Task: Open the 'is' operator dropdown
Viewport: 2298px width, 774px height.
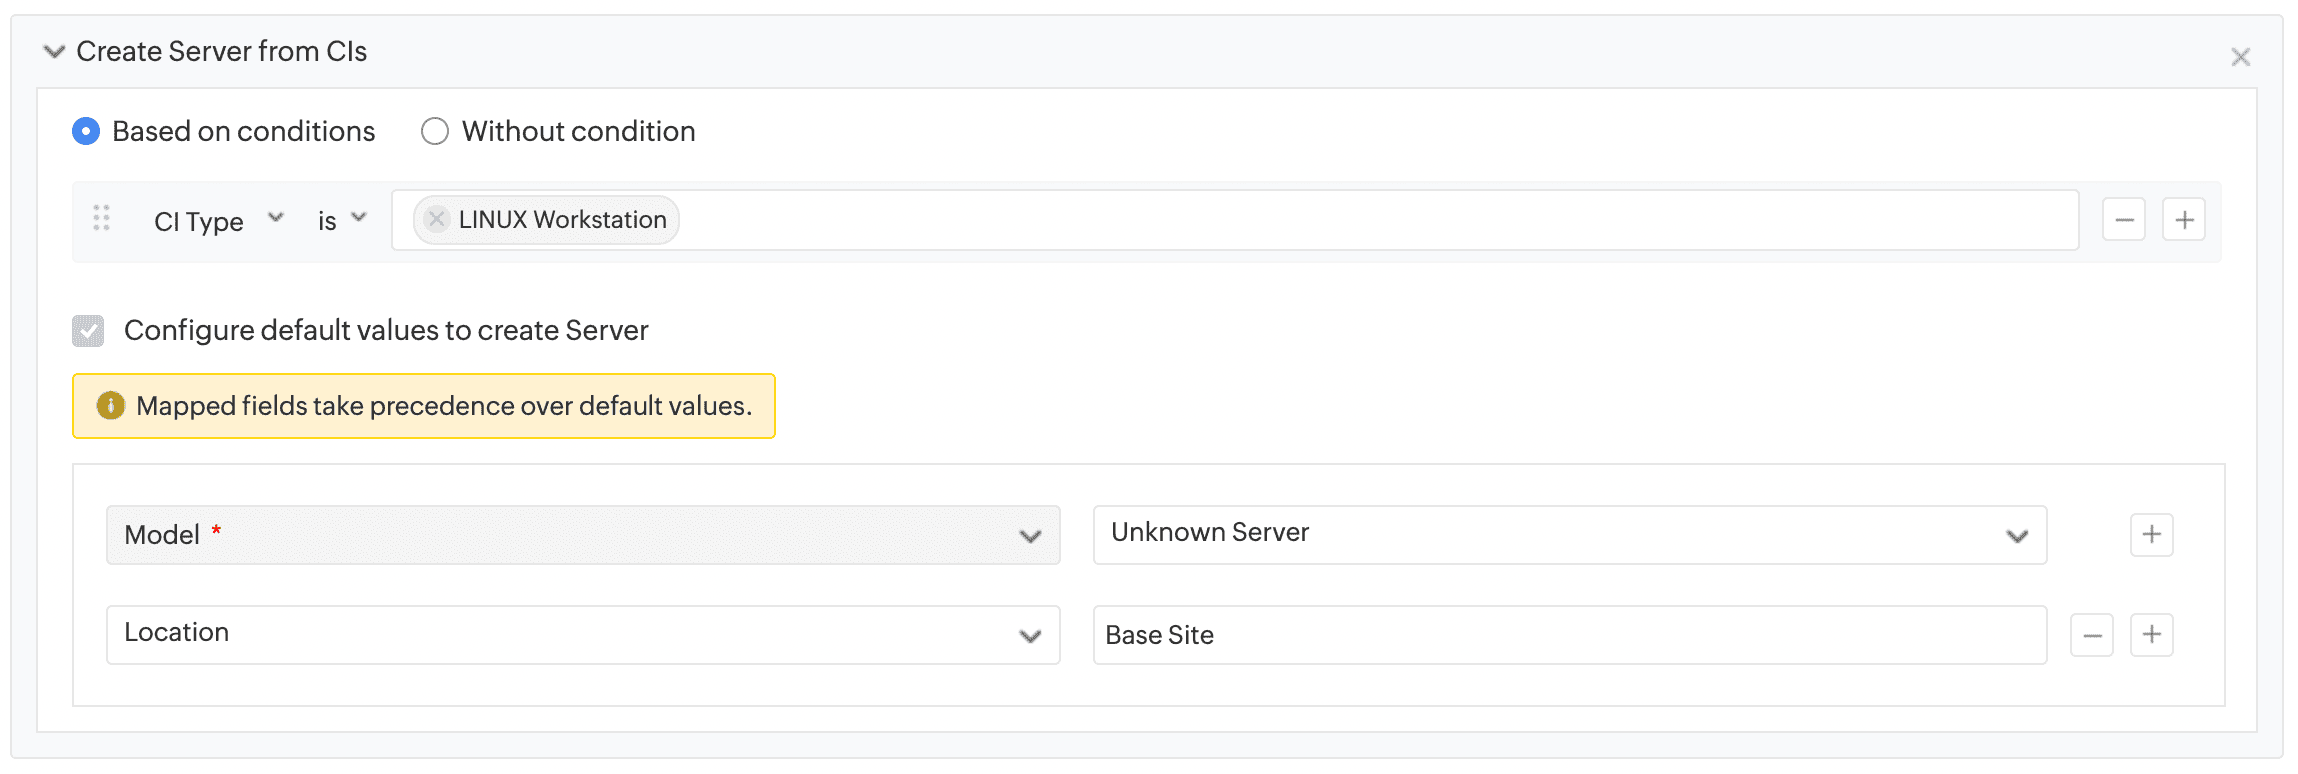Action: tap(342, 221)
